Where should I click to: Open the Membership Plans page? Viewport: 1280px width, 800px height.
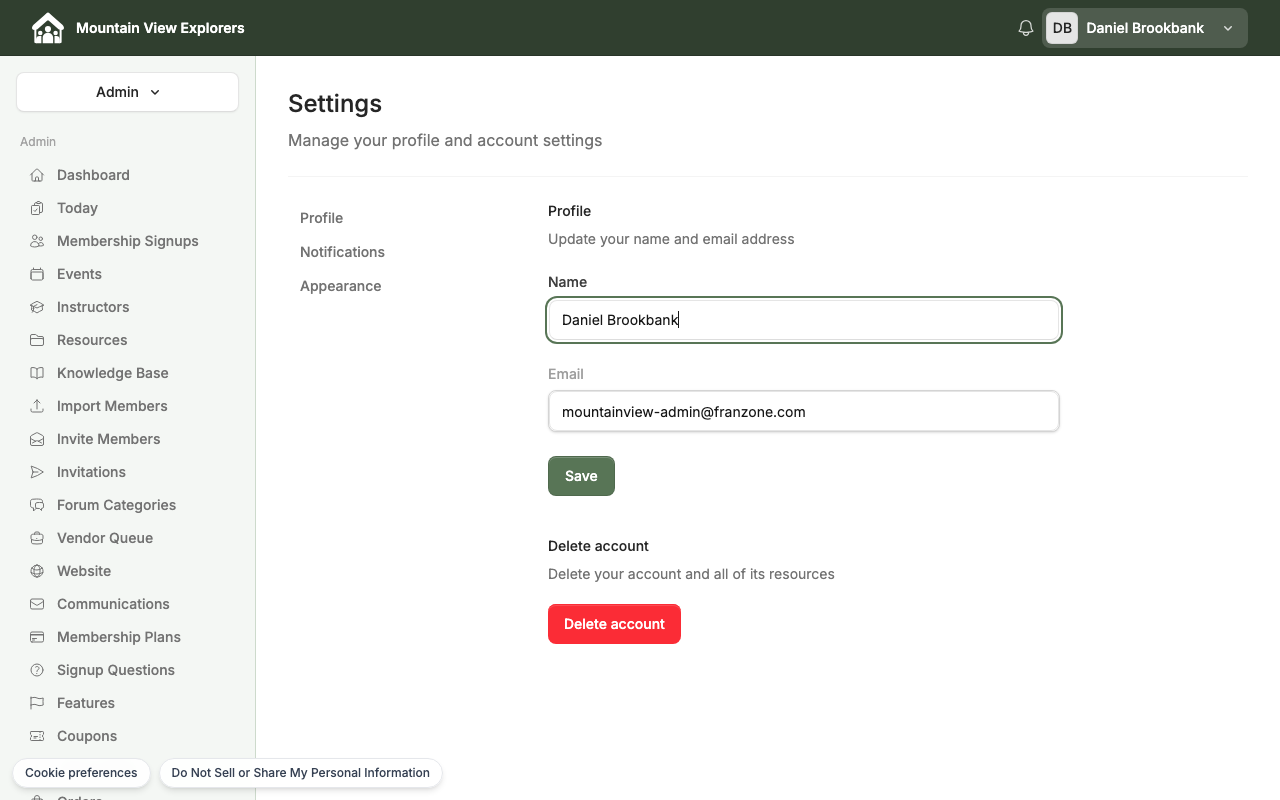click(x=118, y=637)
